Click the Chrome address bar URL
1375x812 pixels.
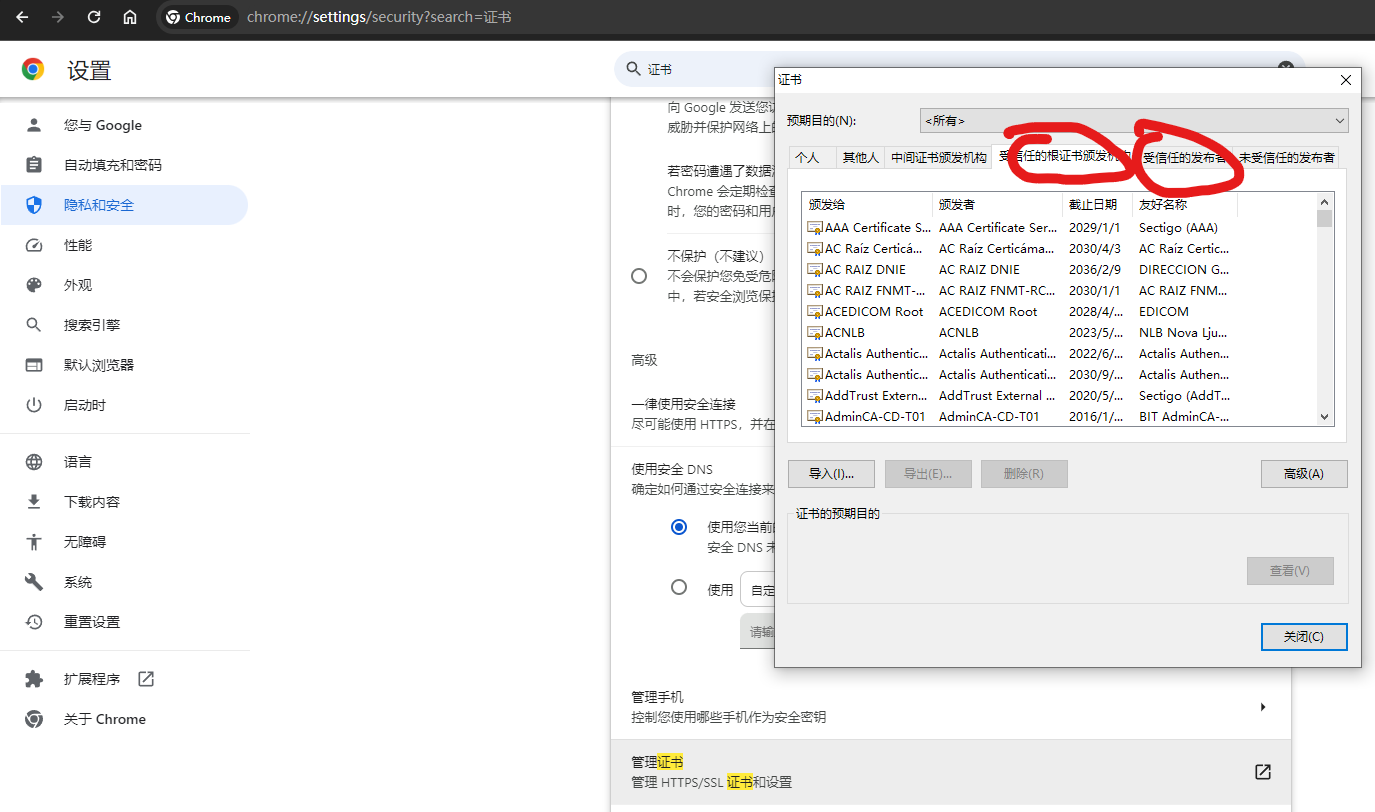379,17
